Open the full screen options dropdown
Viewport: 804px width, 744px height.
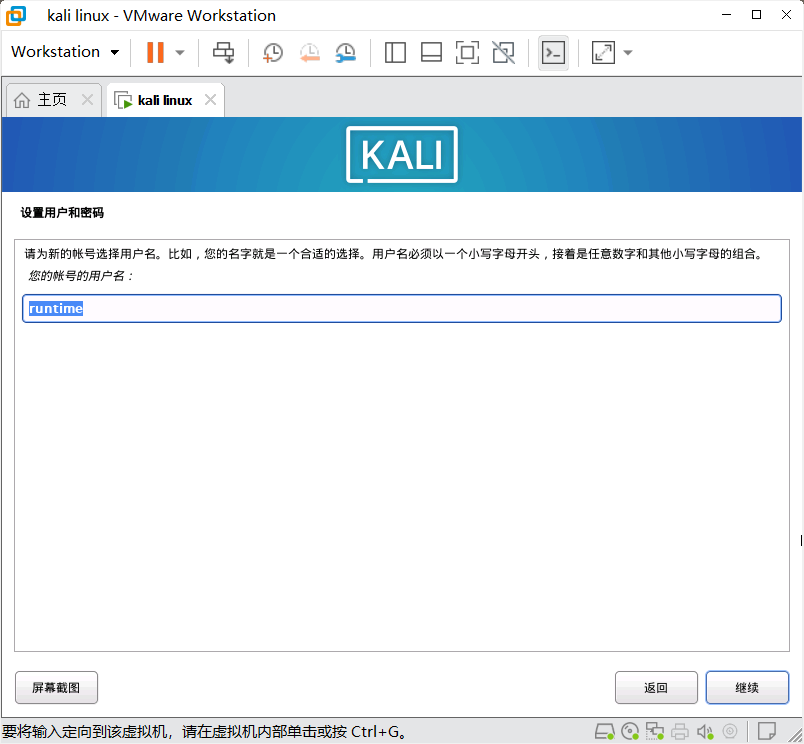coord(627,52)
